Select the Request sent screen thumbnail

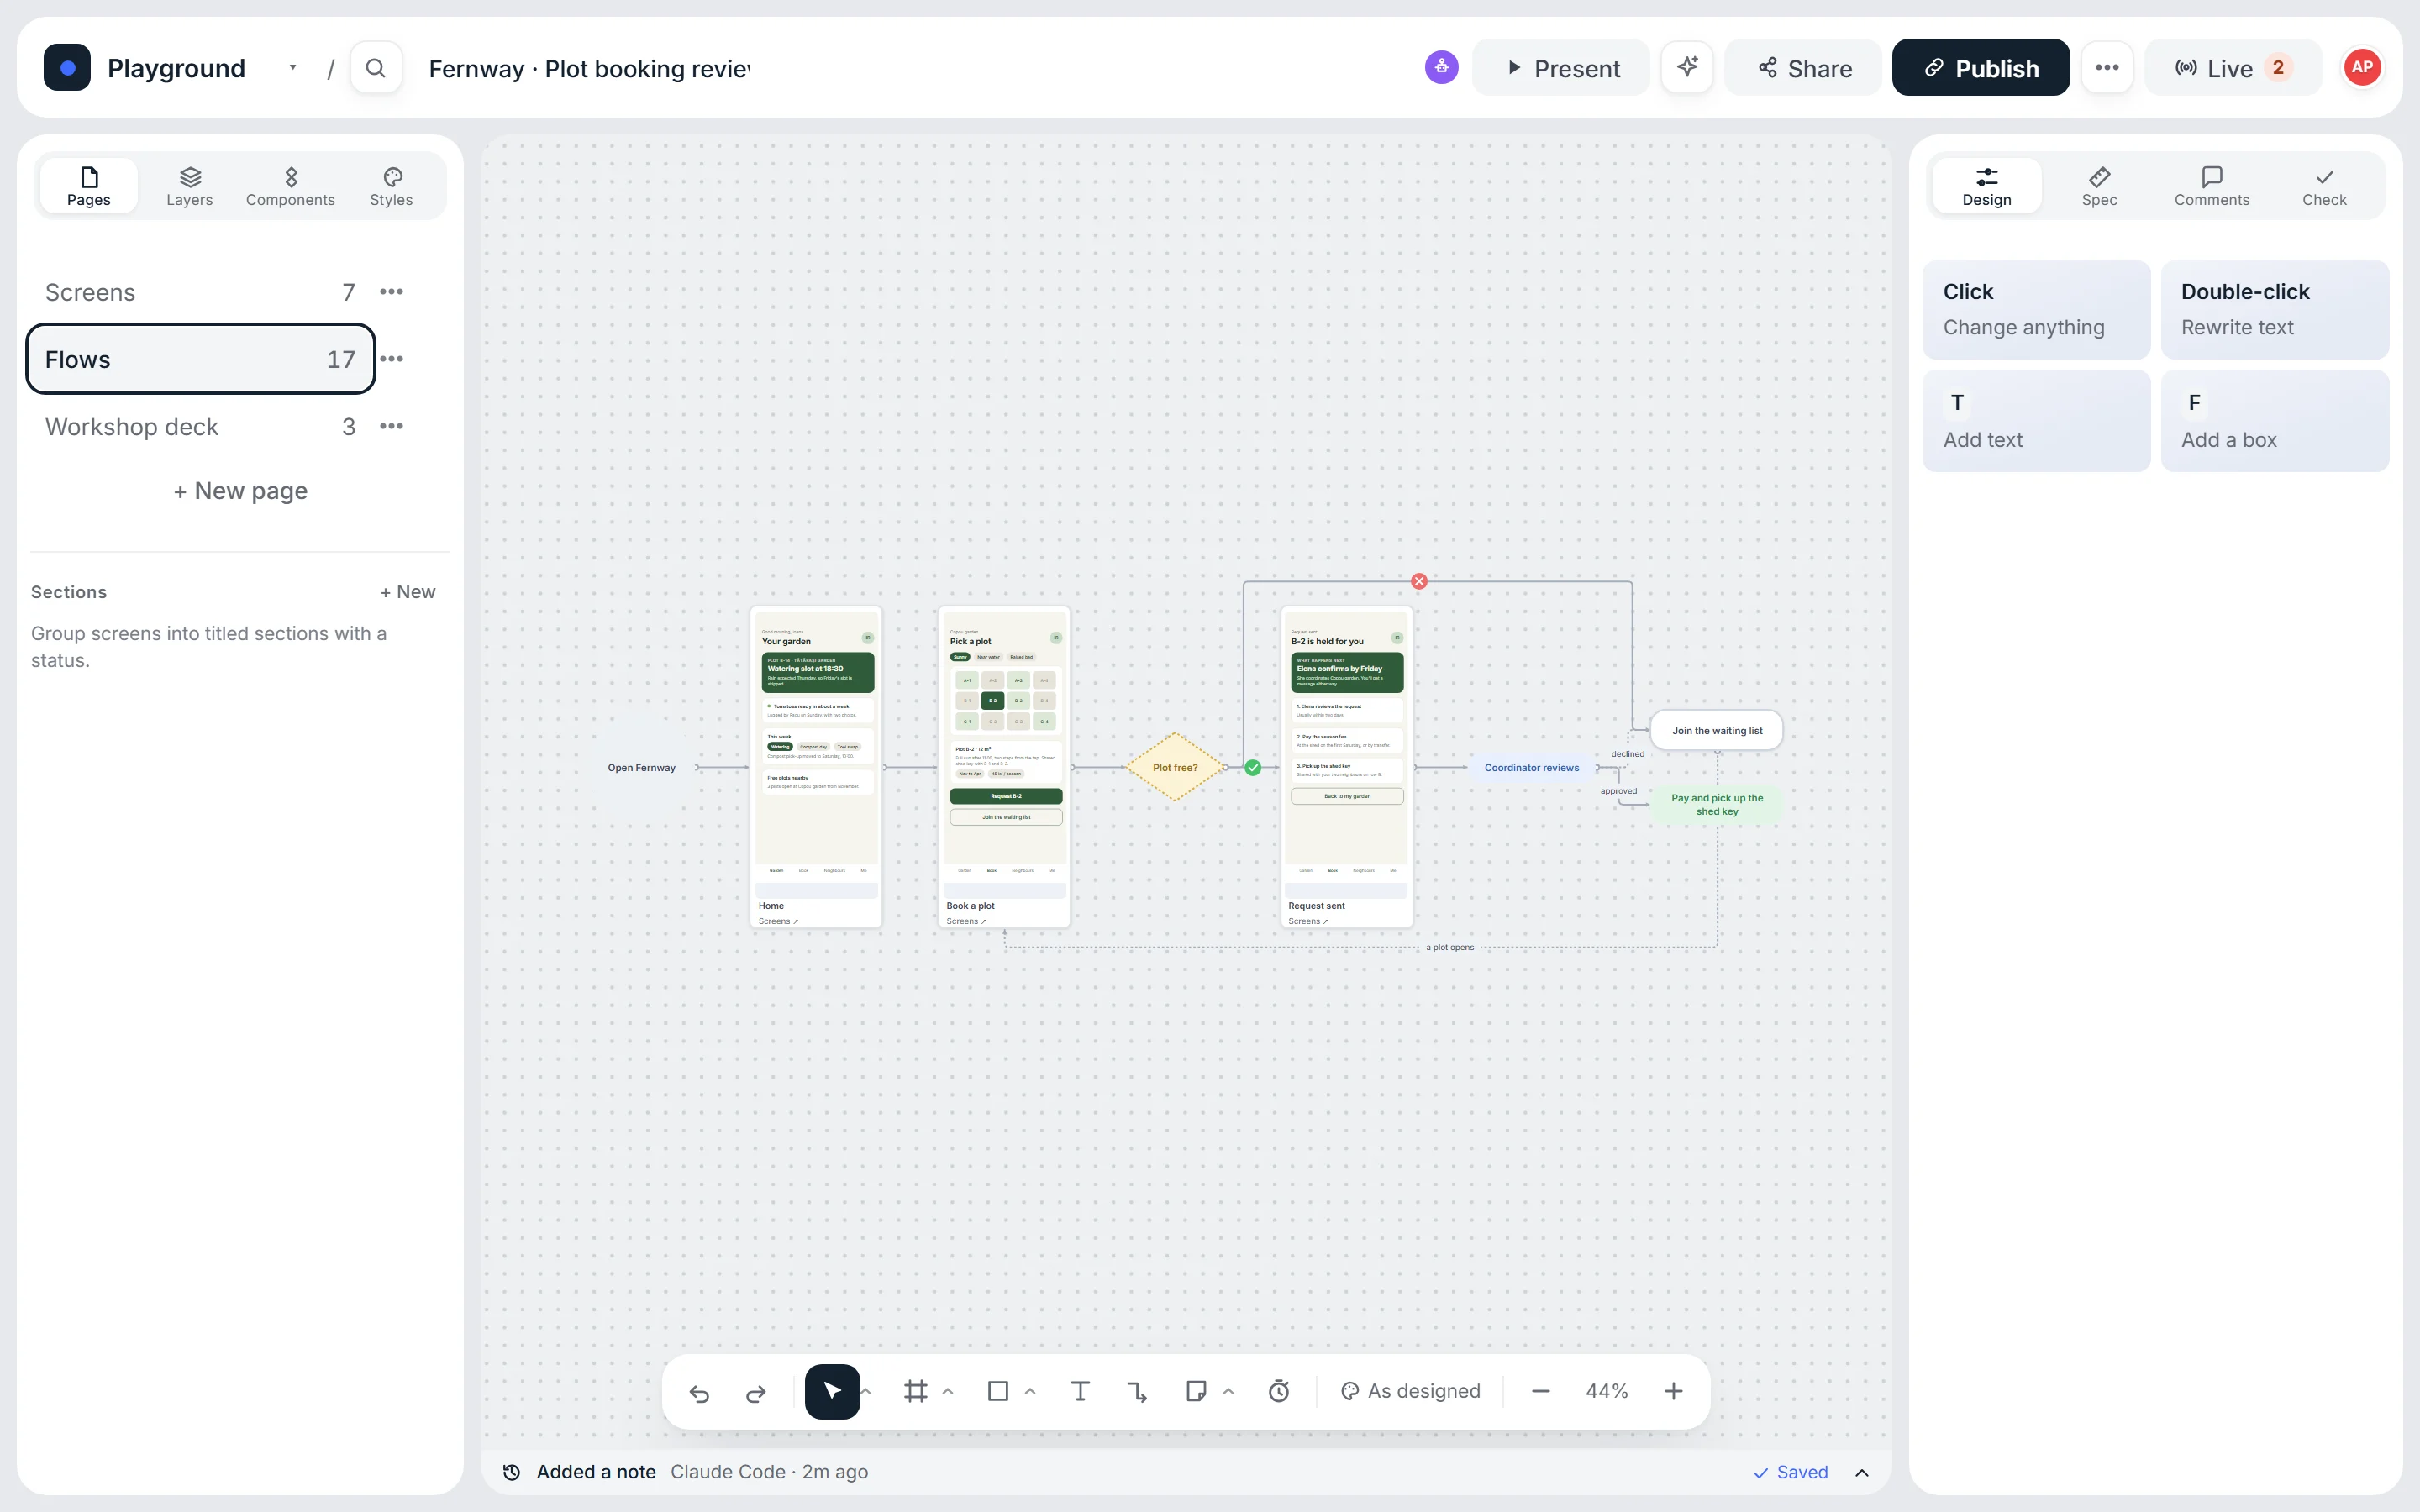coord(1346,767)
